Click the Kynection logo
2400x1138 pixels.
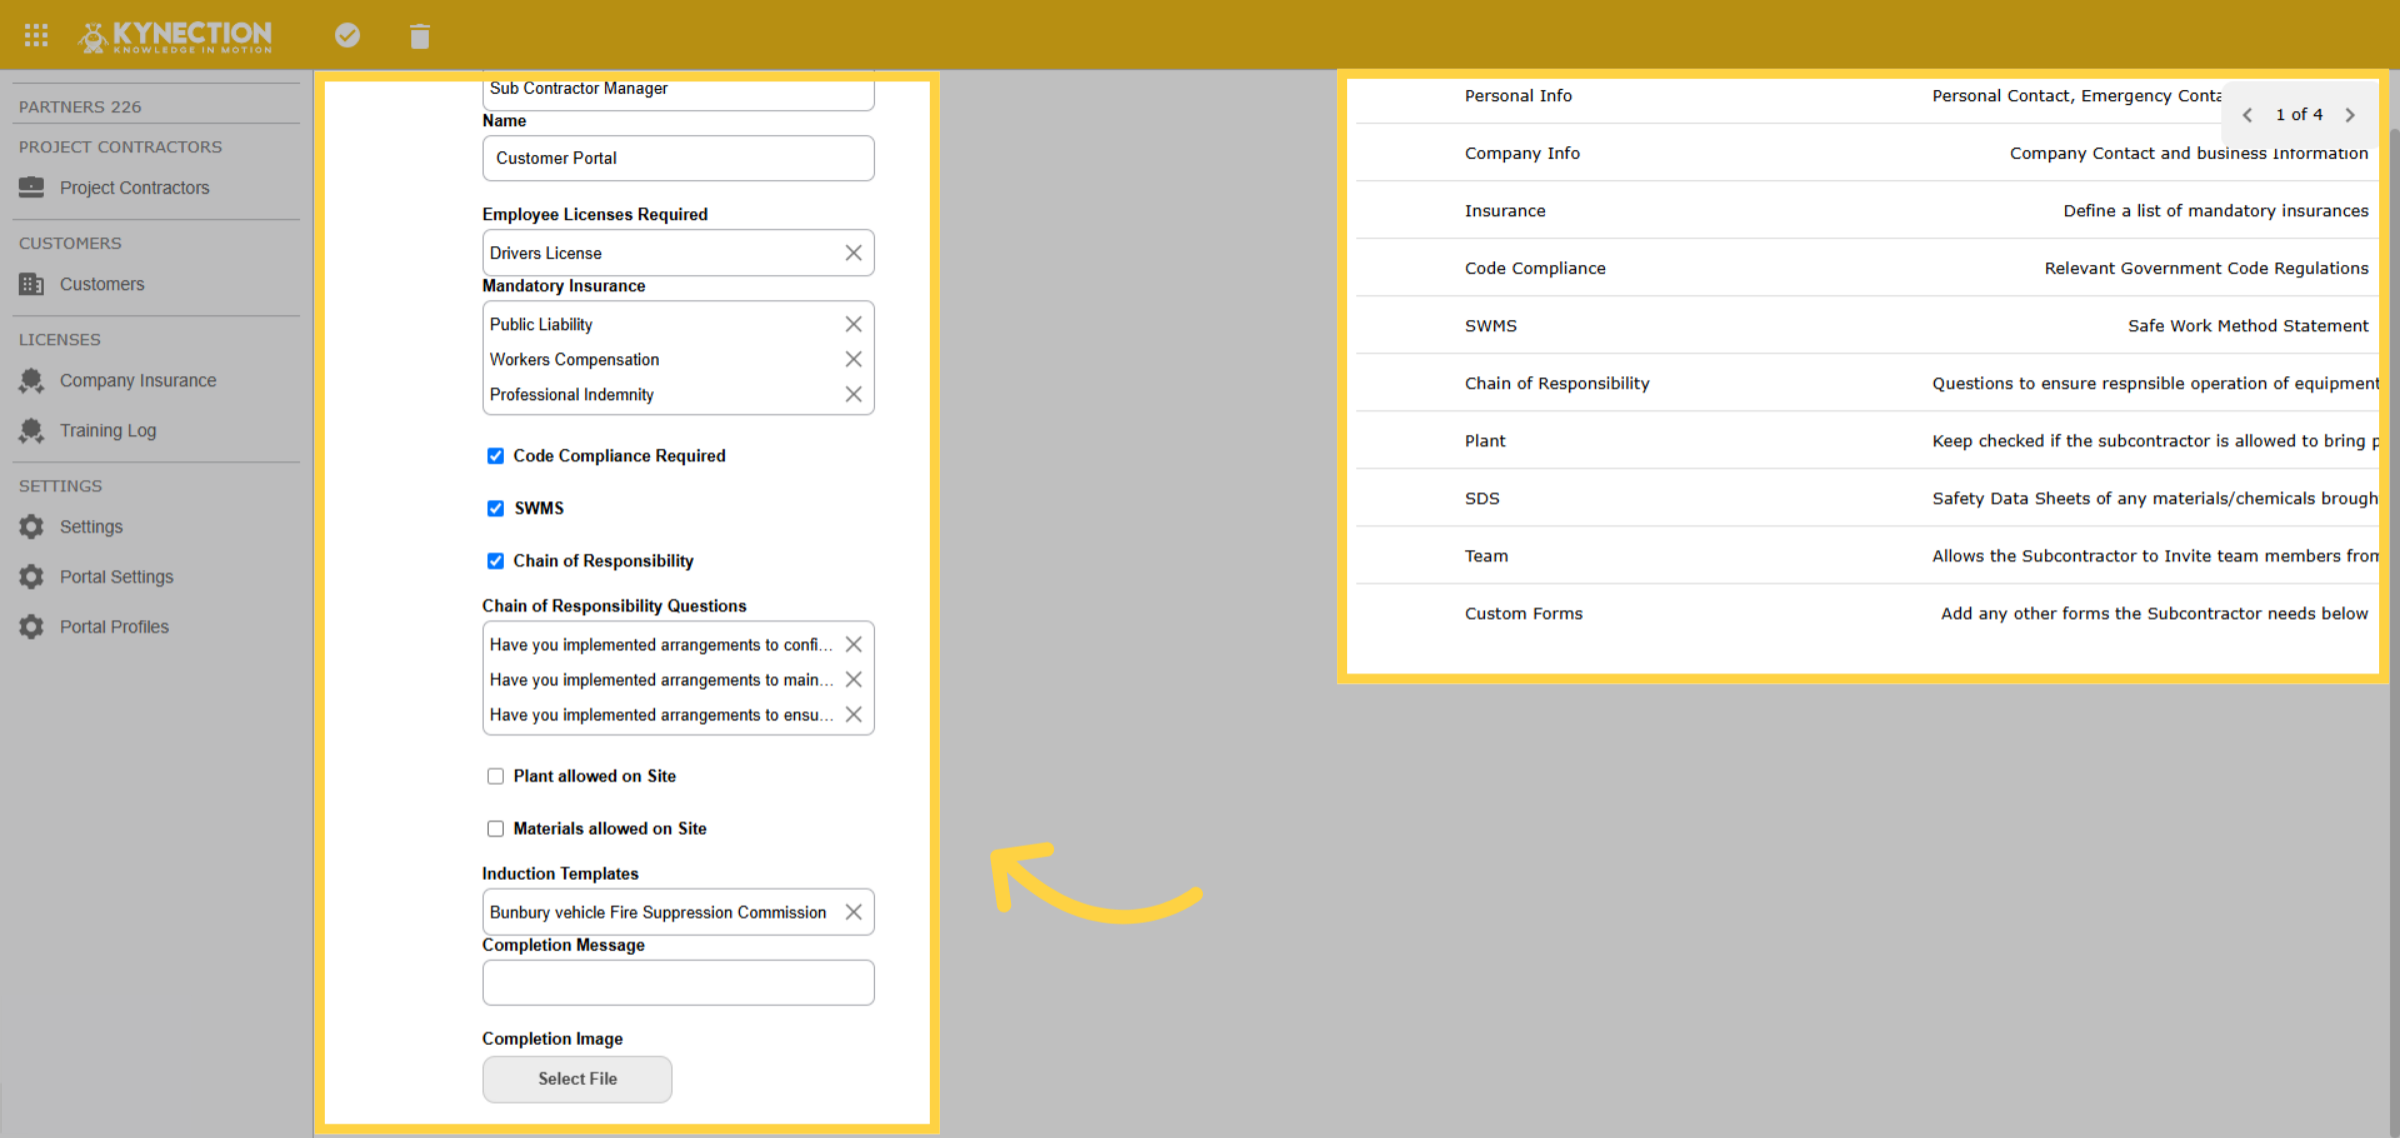pyautogui.click(x=175, y=36)
